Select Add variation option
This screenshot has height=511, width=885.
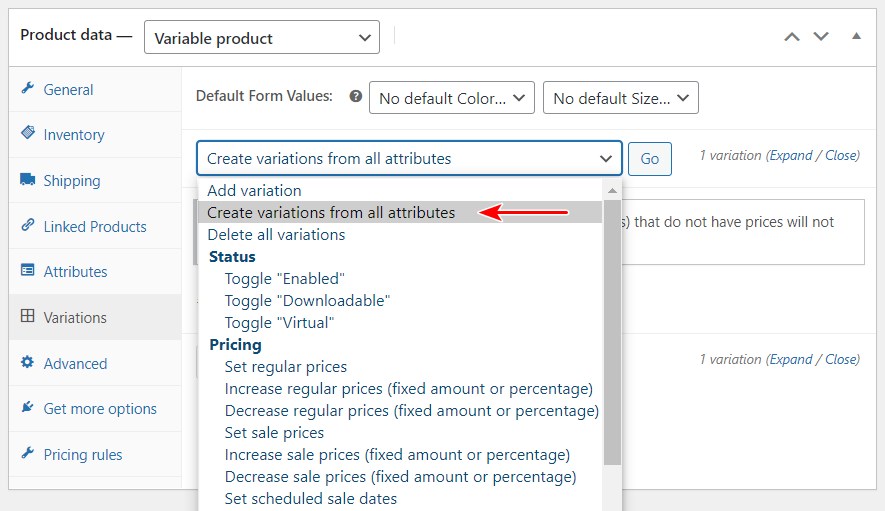tap(400, 190)
